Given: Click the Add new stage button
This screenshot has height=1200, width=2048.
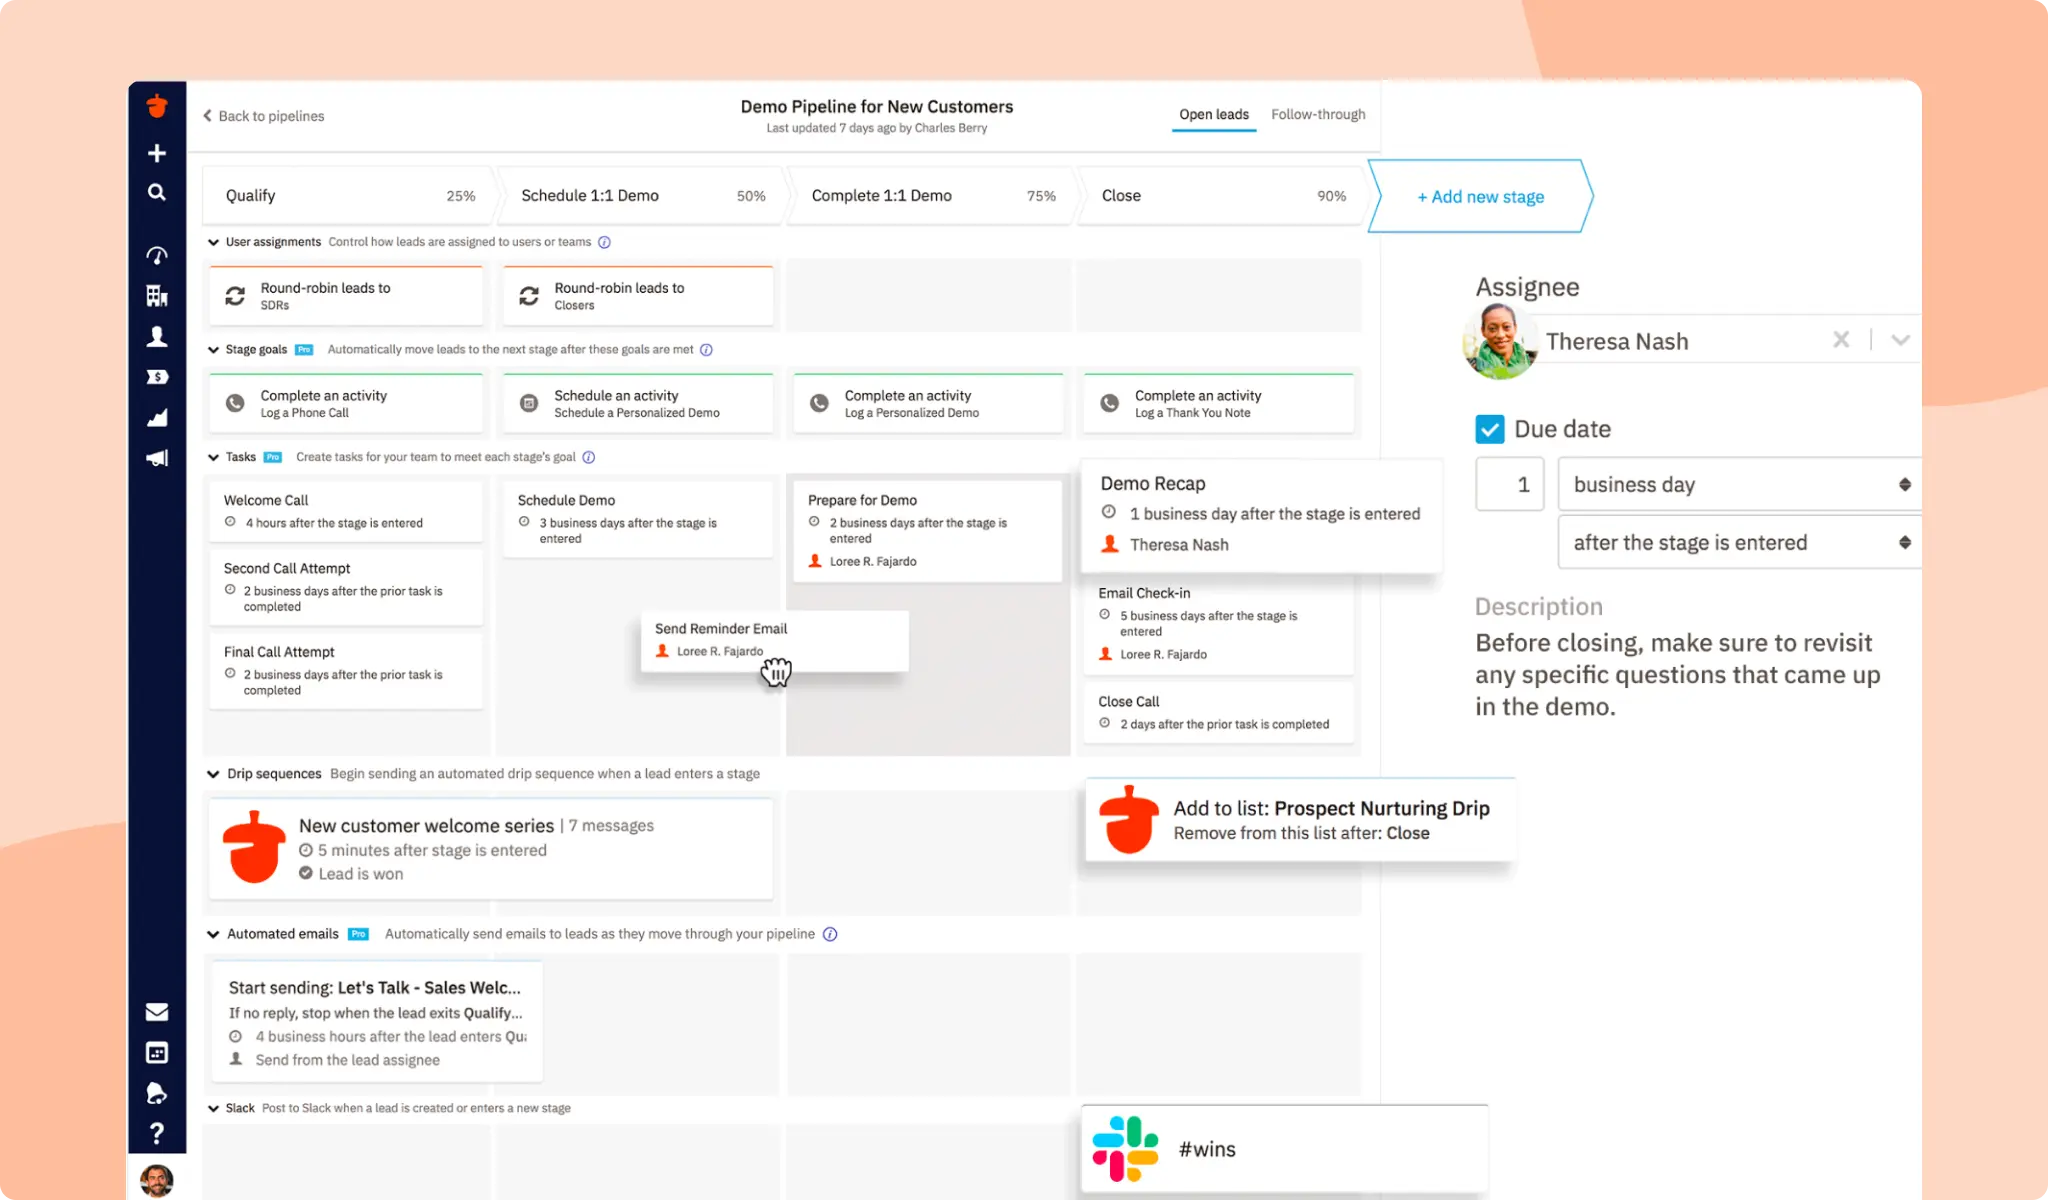Looking at the screenshot, I should pos(1479,196).
